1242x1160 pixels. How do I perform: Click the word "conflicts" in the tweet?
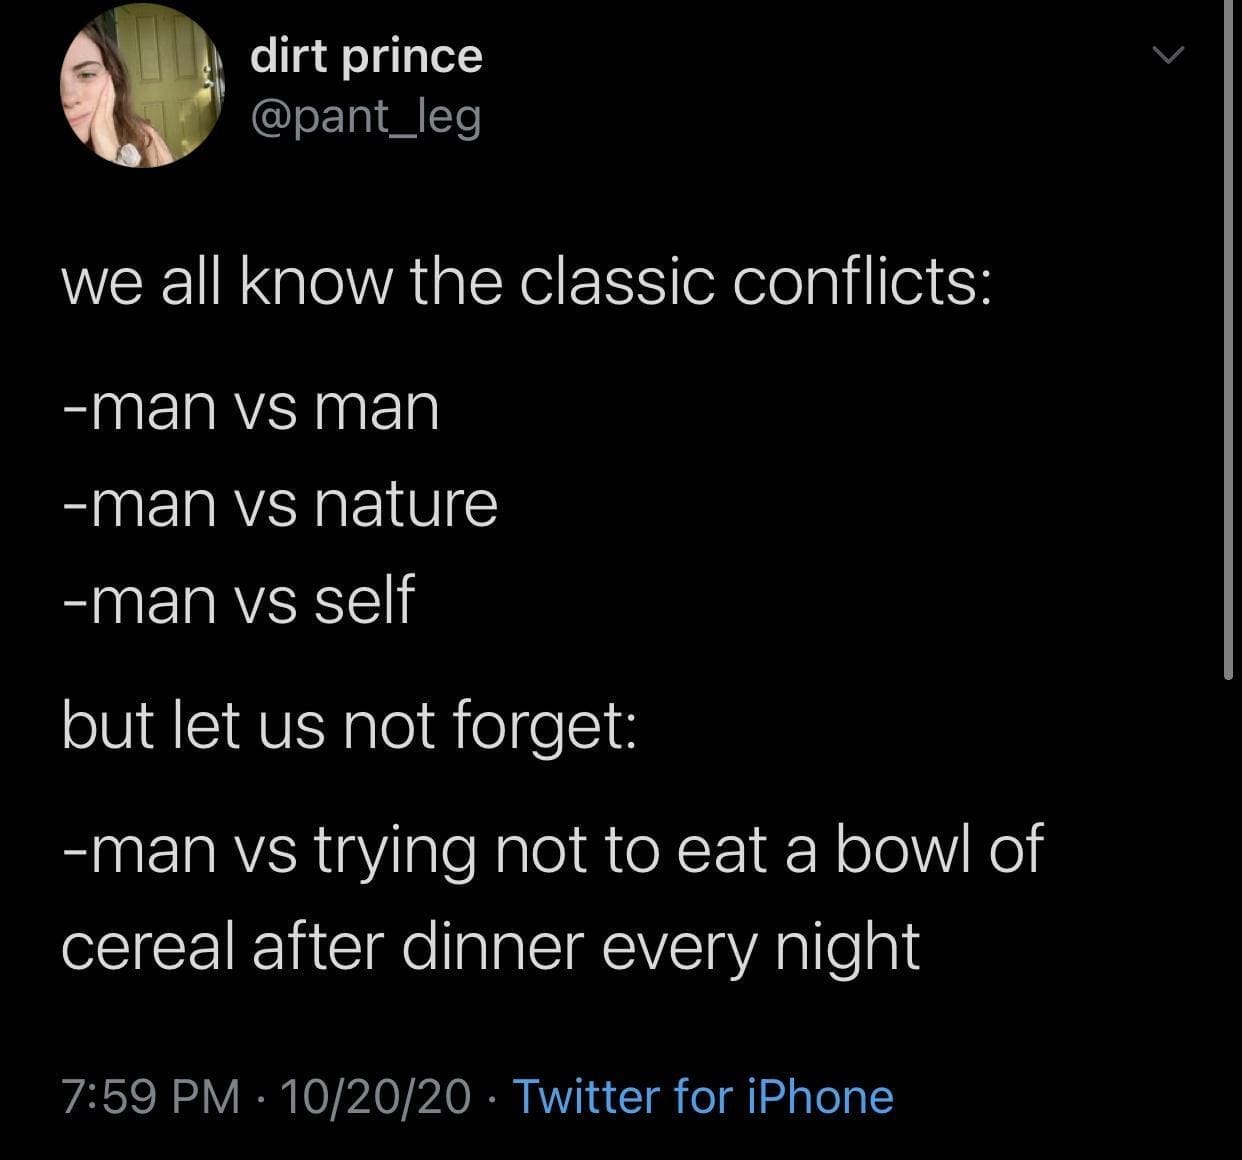pyautogui.click(x=862, y=283)
